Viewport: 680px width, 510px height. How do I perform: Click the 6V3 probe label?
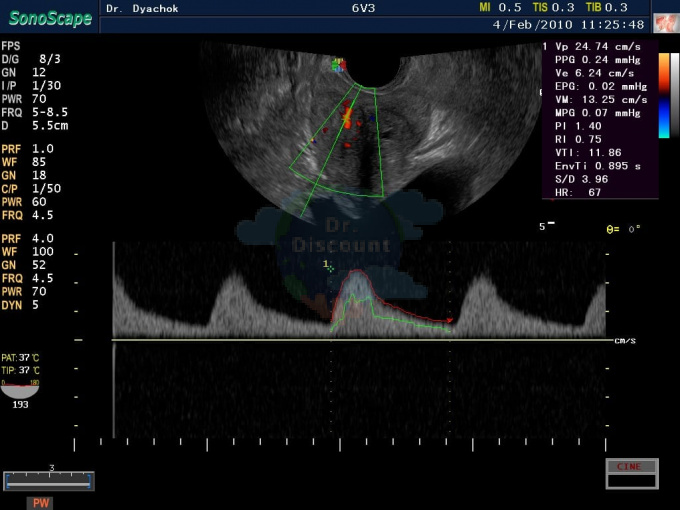(x=363, y=8)
